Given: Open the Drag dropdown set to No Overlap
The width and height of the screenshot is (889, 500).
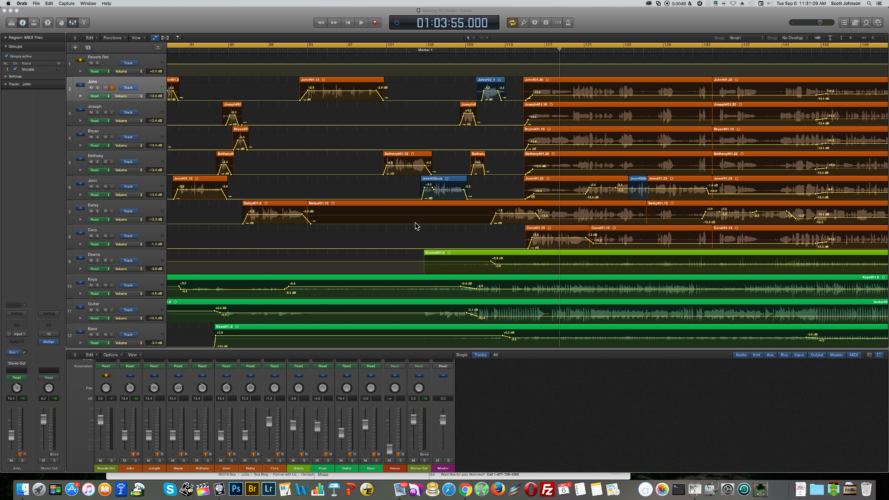Looking at the screenshot, I should coord(795,38).
